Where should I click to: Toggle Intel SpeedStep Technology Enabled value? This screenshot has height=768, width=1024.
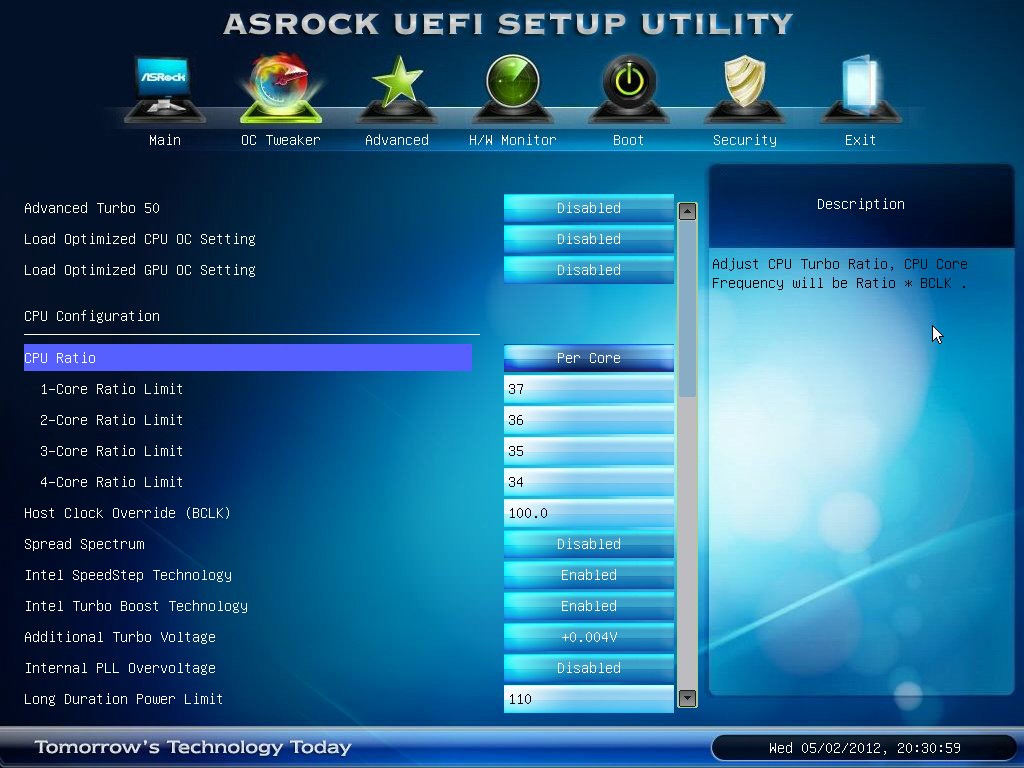point(588,575)
